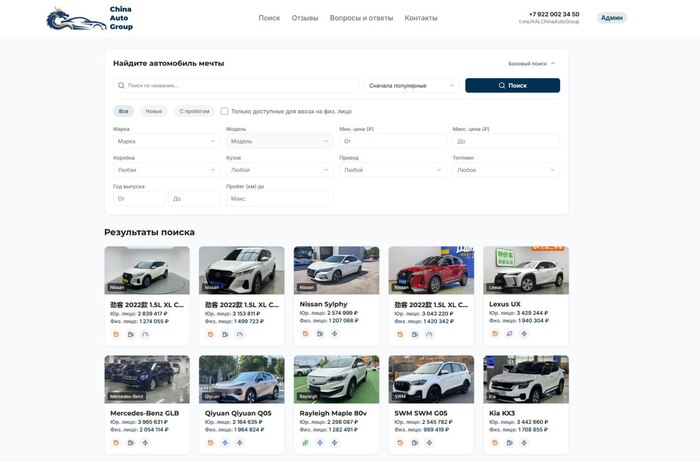Click the purple icon on Lexus UX card
The height and width of the screenshot is (462, 700).
coord(509,333)
